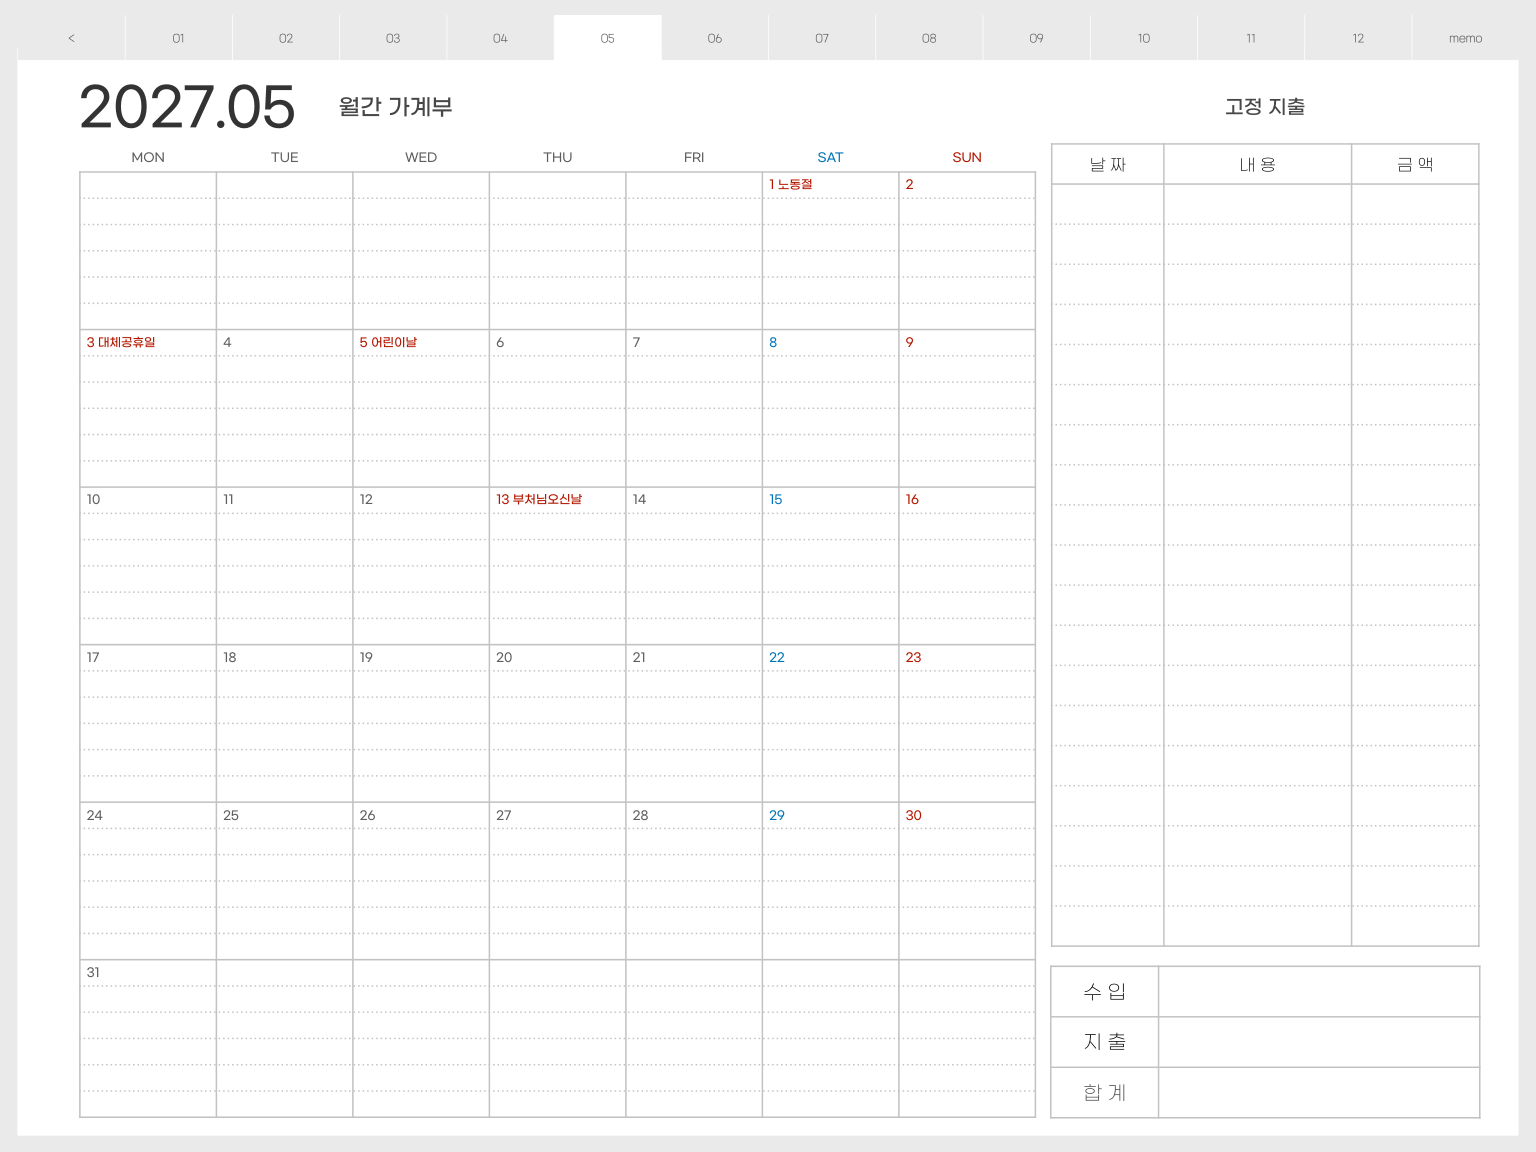
Task: Click the 지출 amount field
Action: [1319, 1042]
